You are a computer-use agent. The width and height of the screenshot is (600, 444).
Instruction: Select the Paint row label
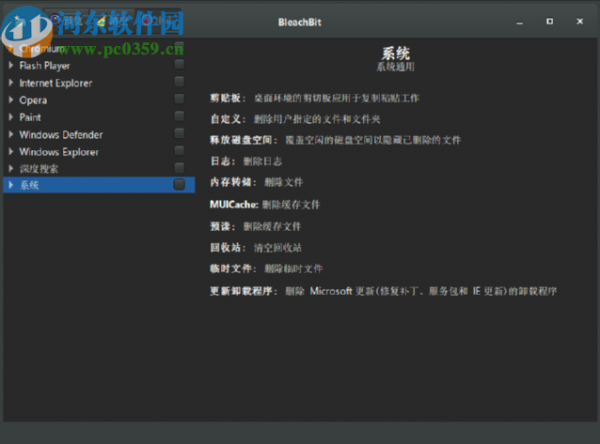click(x=30, y=117)
